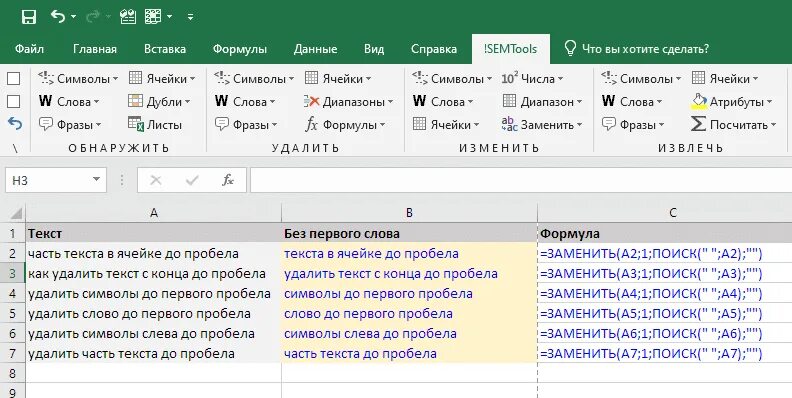Save the workbook with the floppy disk icon
The height and width of the screenshot is (398, 792).
(x=29, y=17)
